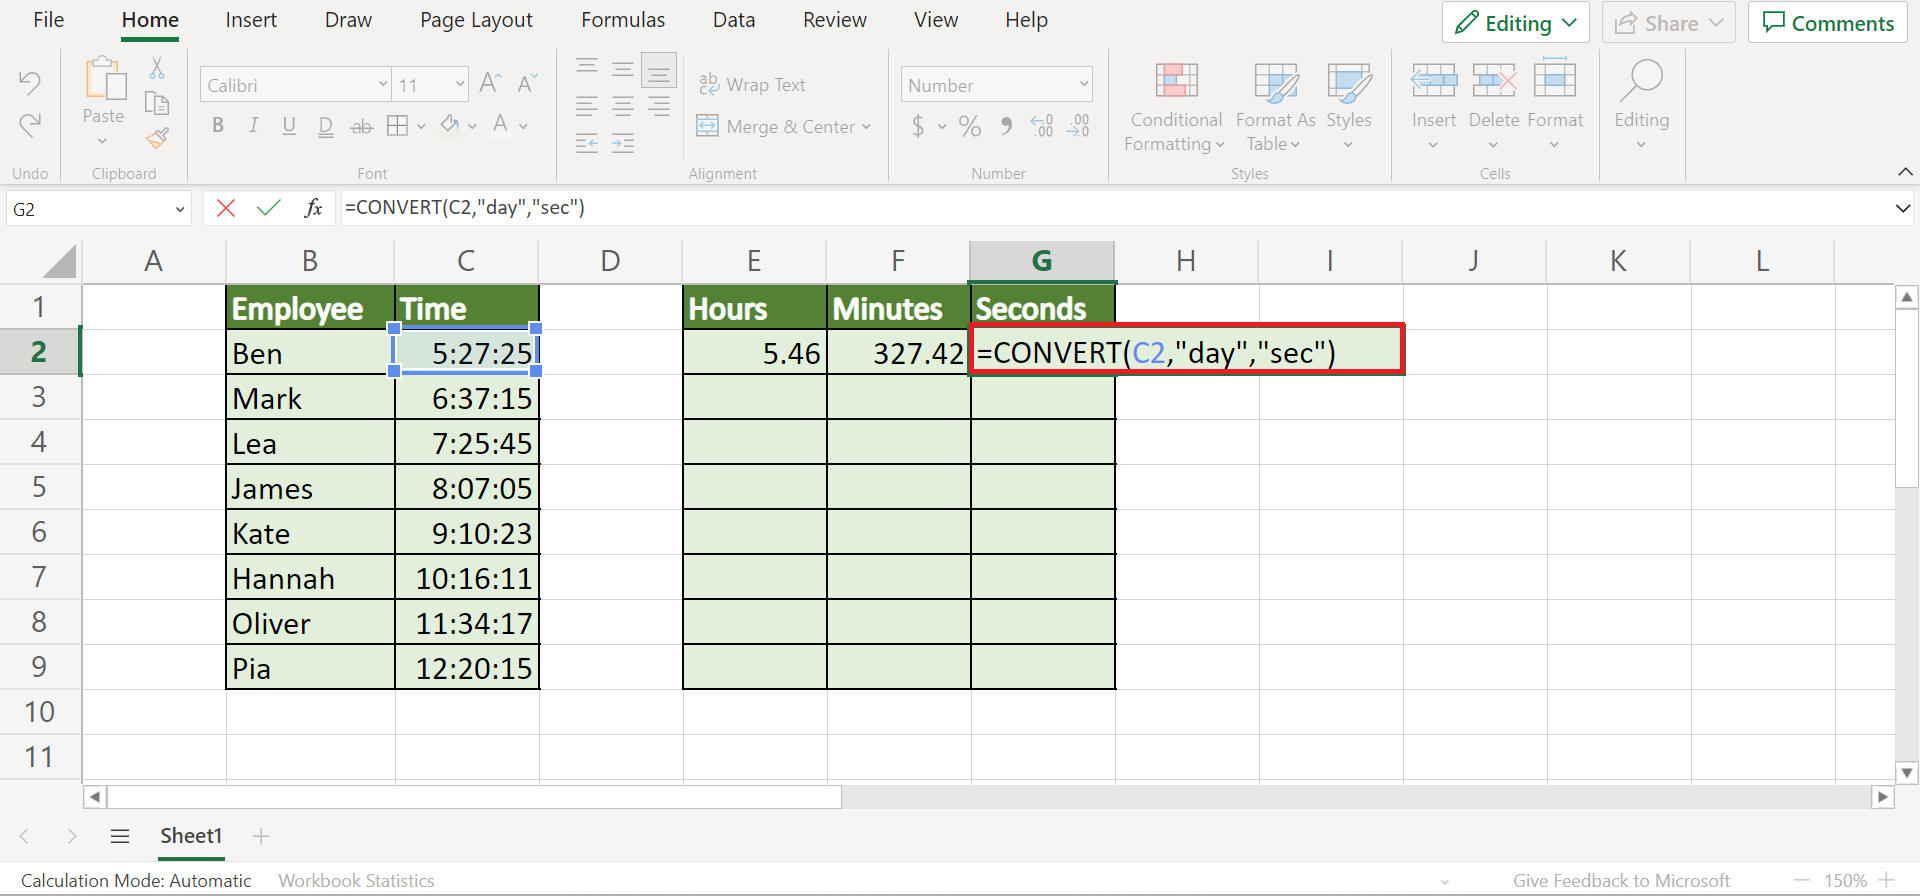
Task: Click Delete cells button
Action: (x=1494, y=107)
